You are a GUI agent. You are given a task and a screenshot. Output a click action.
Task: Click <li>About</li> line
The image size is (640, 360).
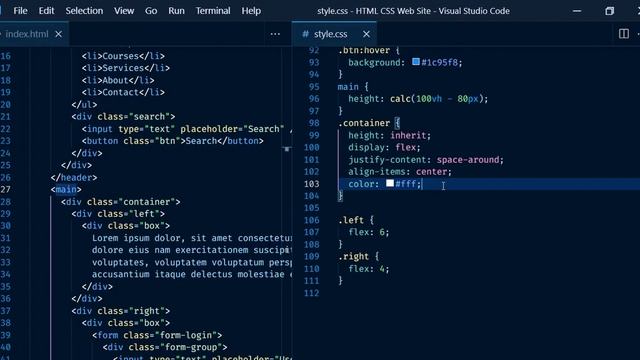pos(118,80)
